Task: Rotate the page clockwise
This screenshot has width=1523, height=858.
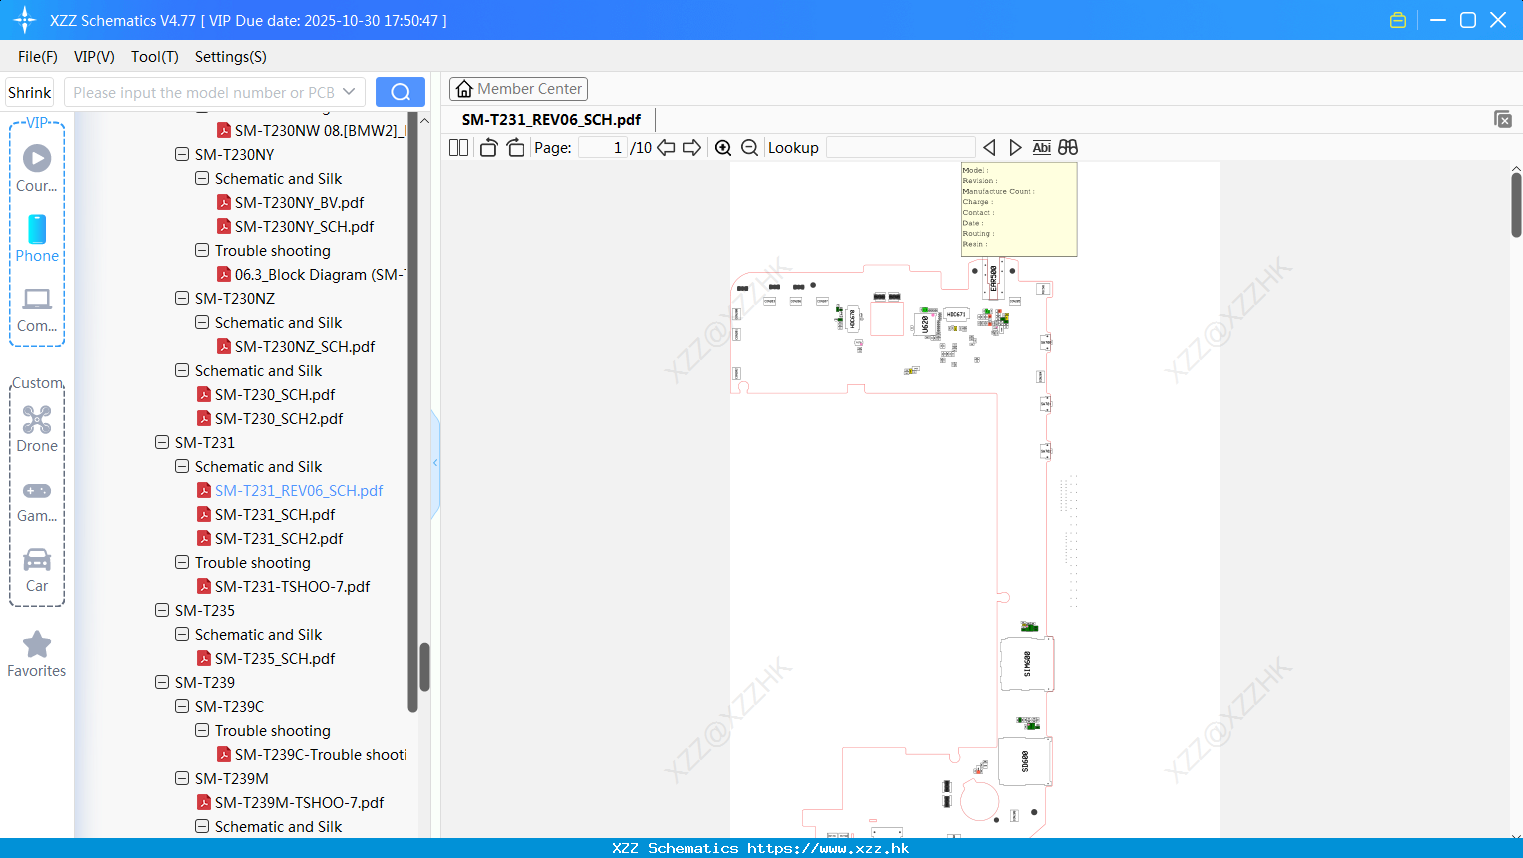Action: [515, 147]
